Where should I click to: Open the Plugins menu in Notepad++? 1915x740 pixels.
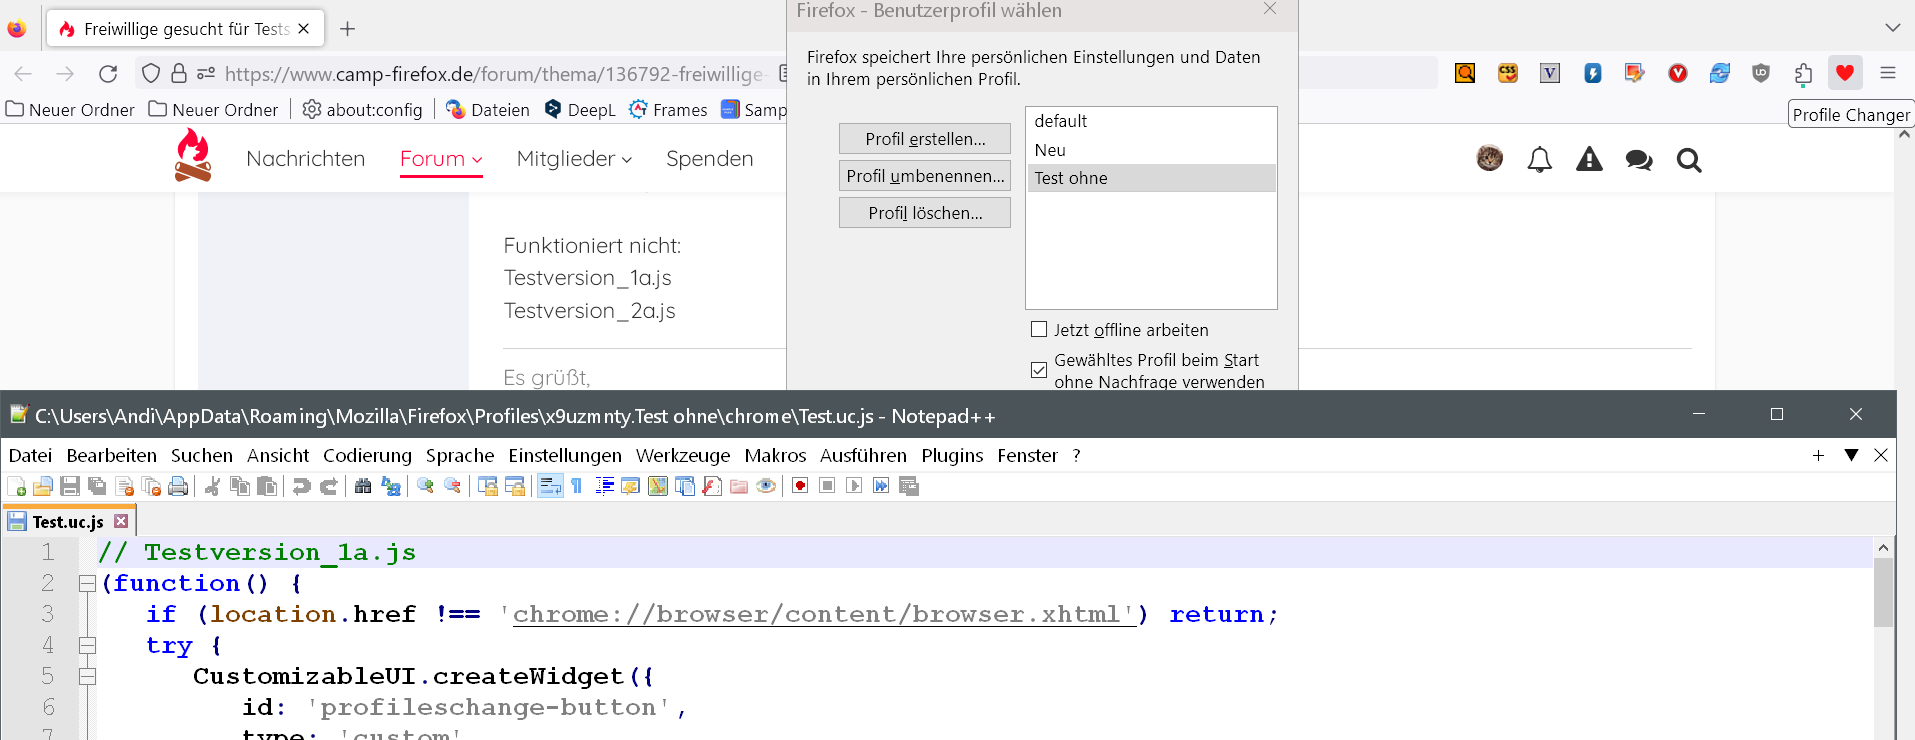tap(952, 455)
